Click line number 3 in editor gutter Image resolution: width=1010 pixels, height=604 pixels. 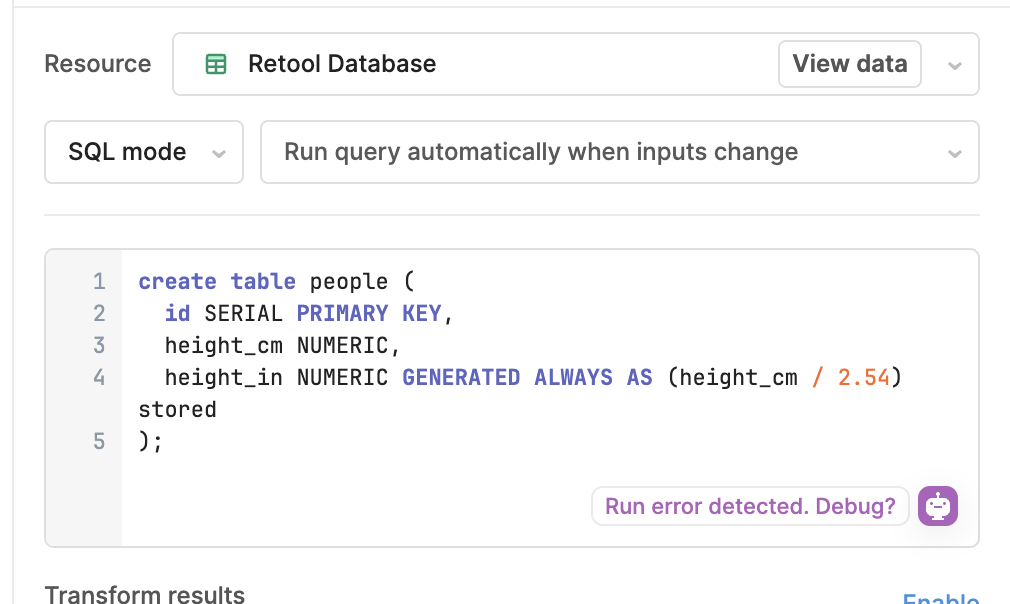coord(98,345)
